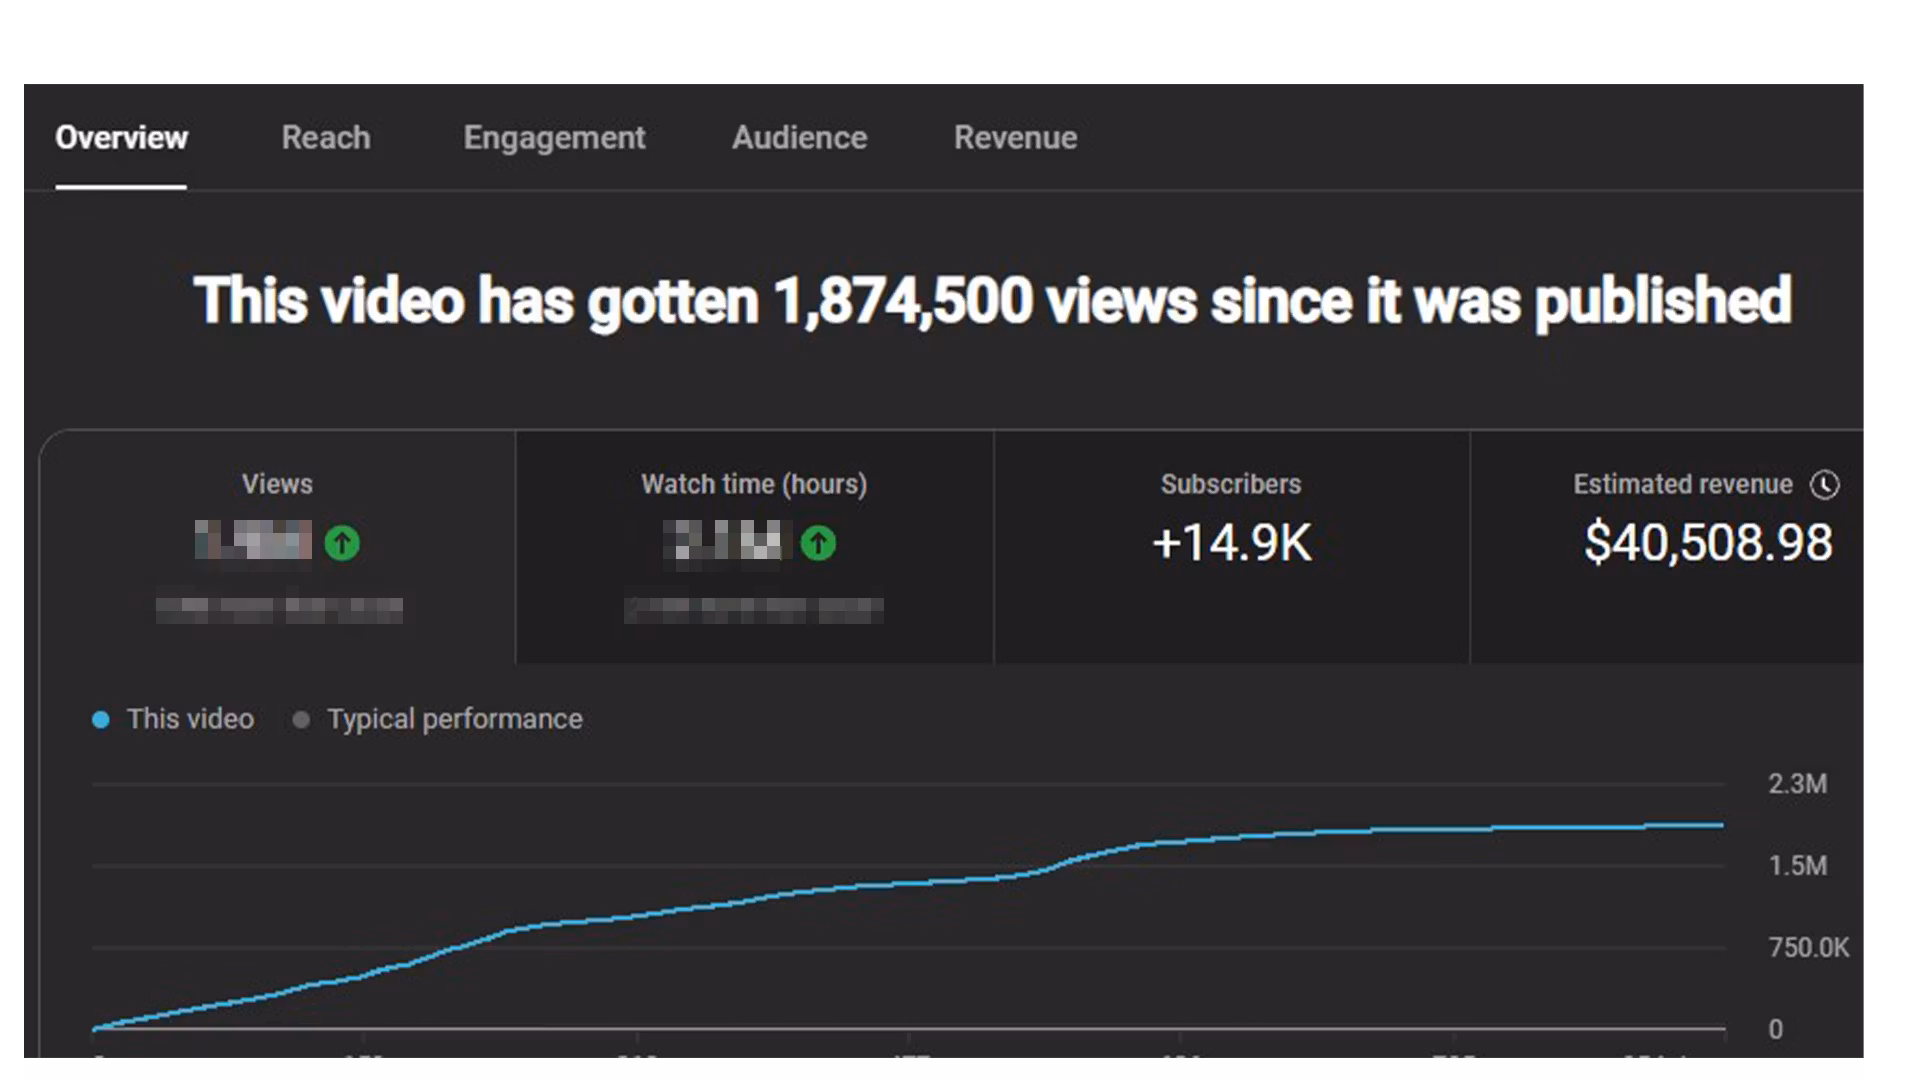Screen dimensions: 1920x1080
Task: Click clock icon next to Estimated revenue
Action: tap(1824, 485)
